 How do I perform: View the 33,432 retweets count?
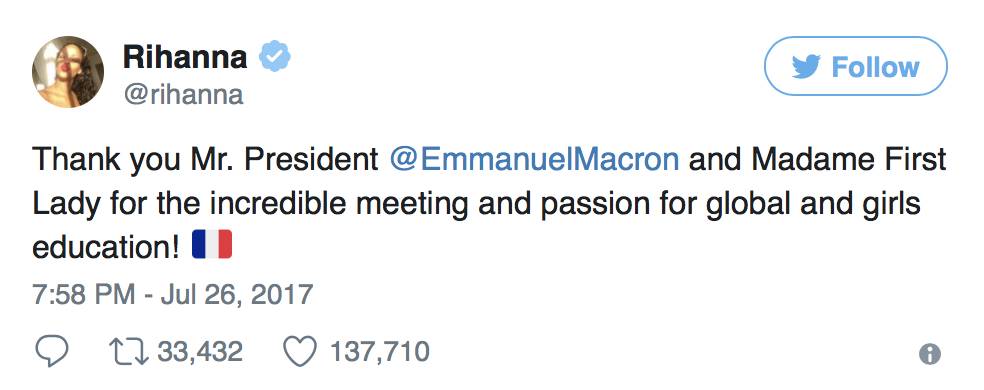[x=200, y=351]
